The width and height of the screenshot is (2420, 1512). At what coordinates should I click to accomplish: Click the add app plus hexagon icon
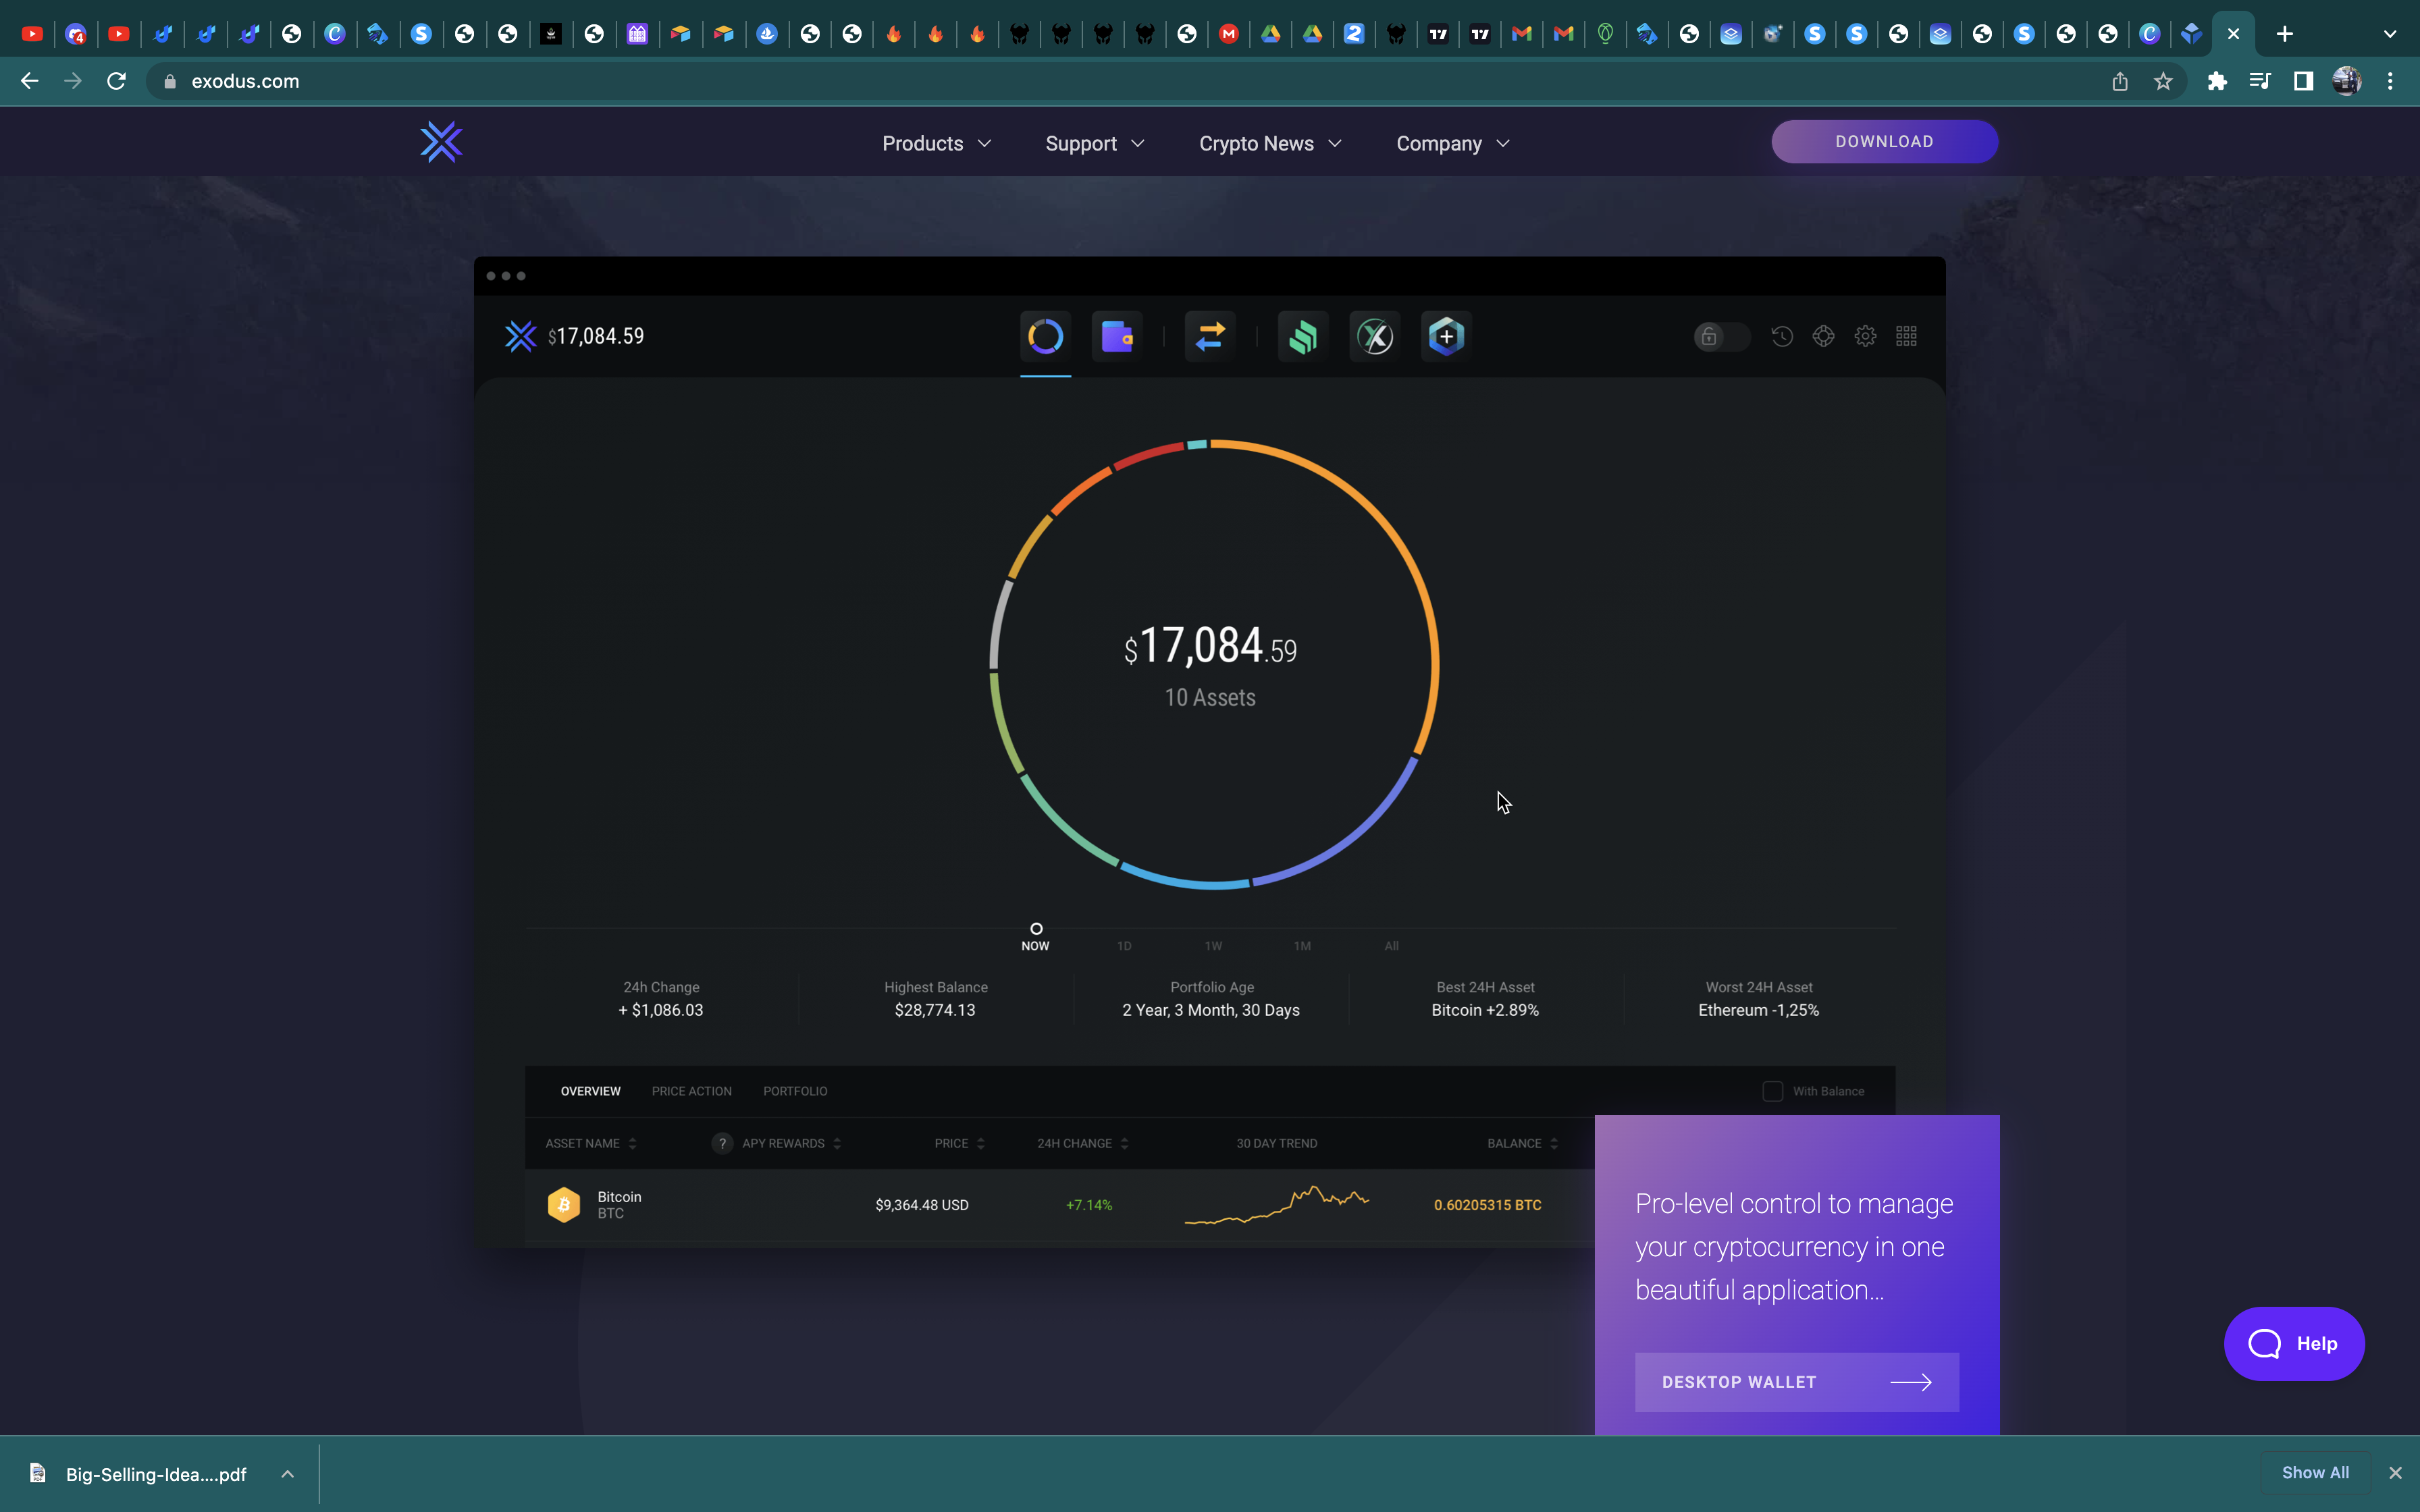pos(1446,337)
